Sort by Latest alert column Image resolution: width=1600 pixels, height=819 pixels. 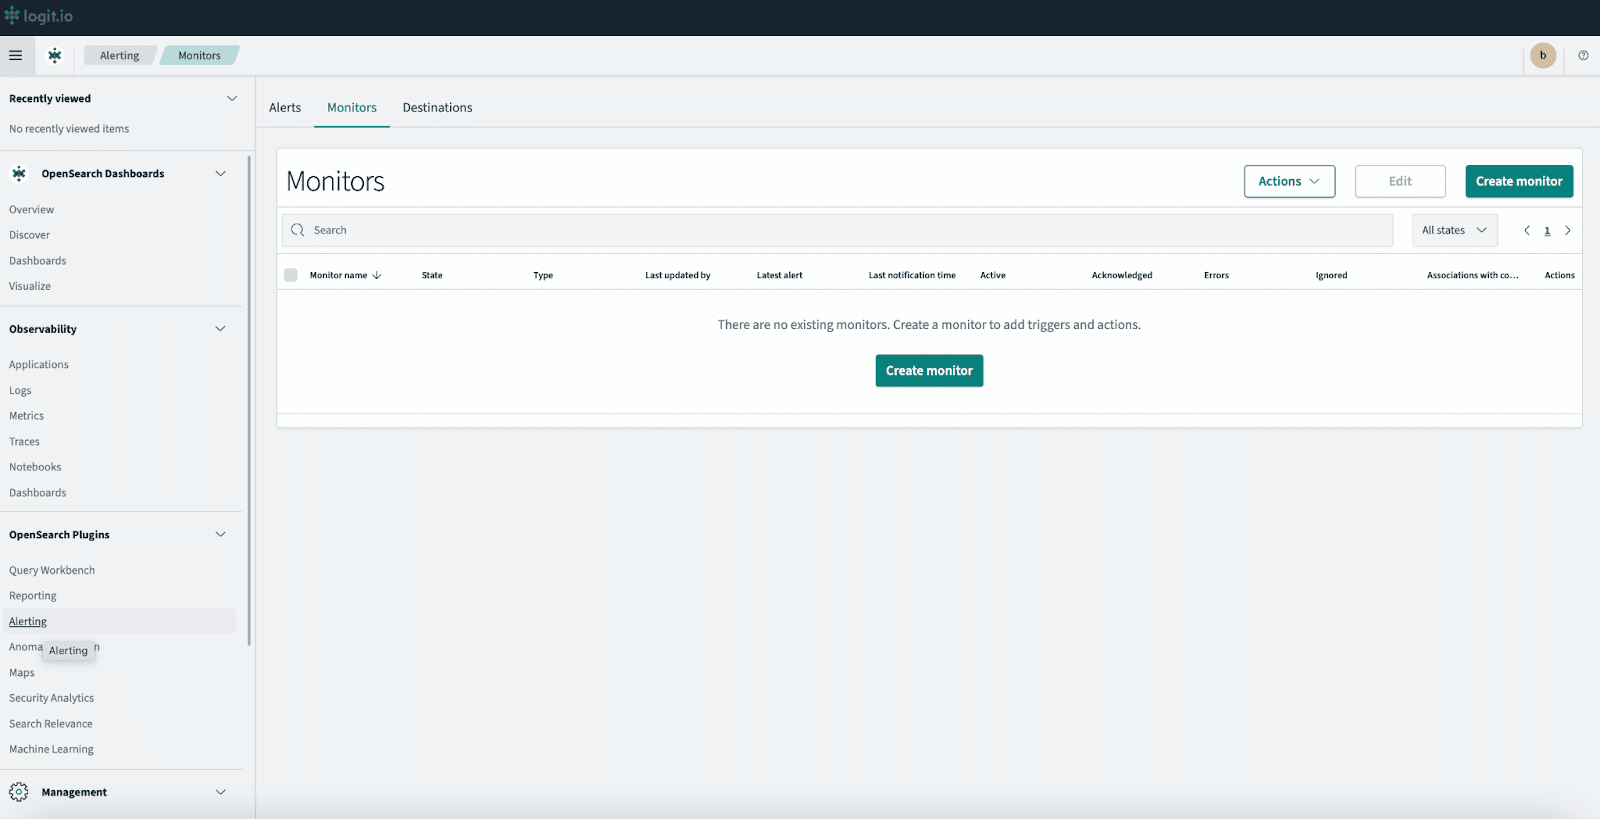tap(780, 275)
